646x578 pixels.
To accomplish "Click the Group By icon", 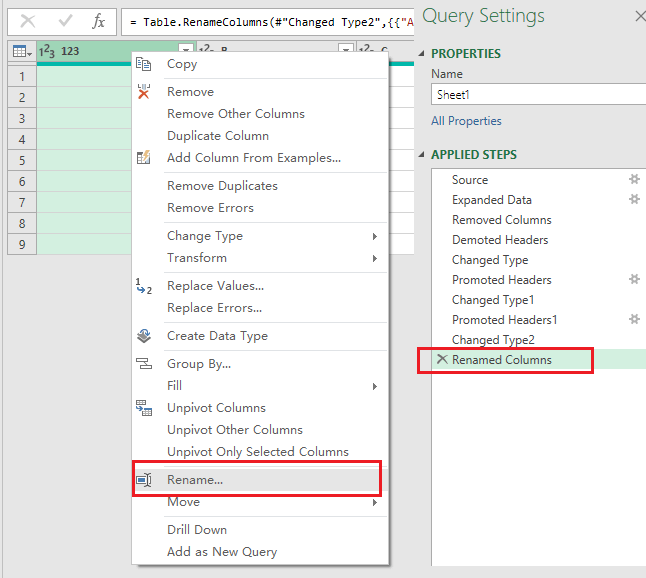I will point(144,364).
